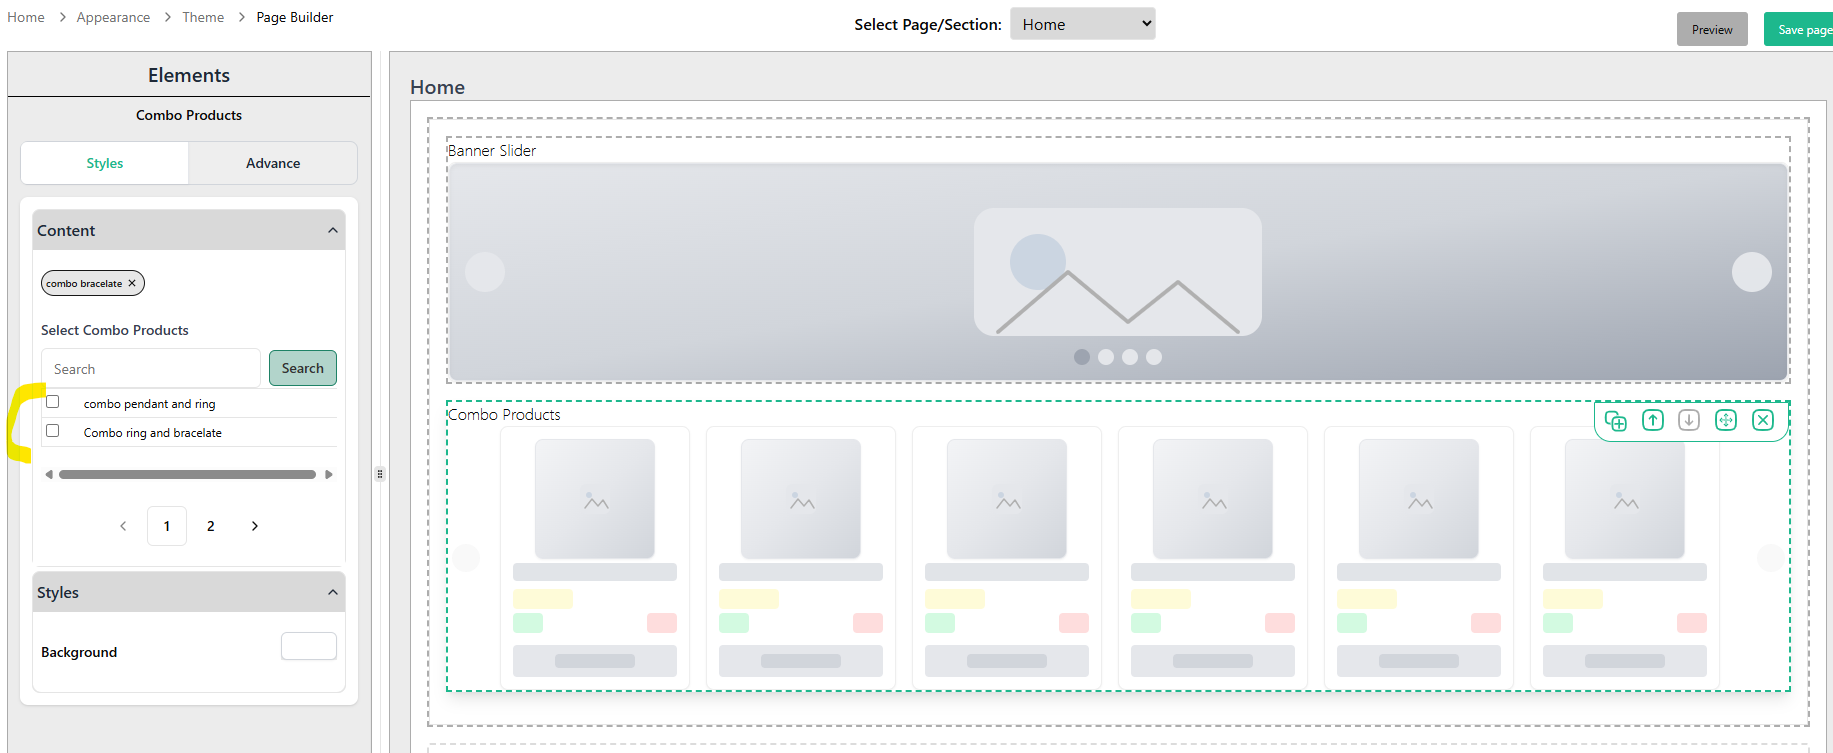Remove the combo bracelate tag
This screenshot has width=1833, height=753.
(x=132, y=283)
